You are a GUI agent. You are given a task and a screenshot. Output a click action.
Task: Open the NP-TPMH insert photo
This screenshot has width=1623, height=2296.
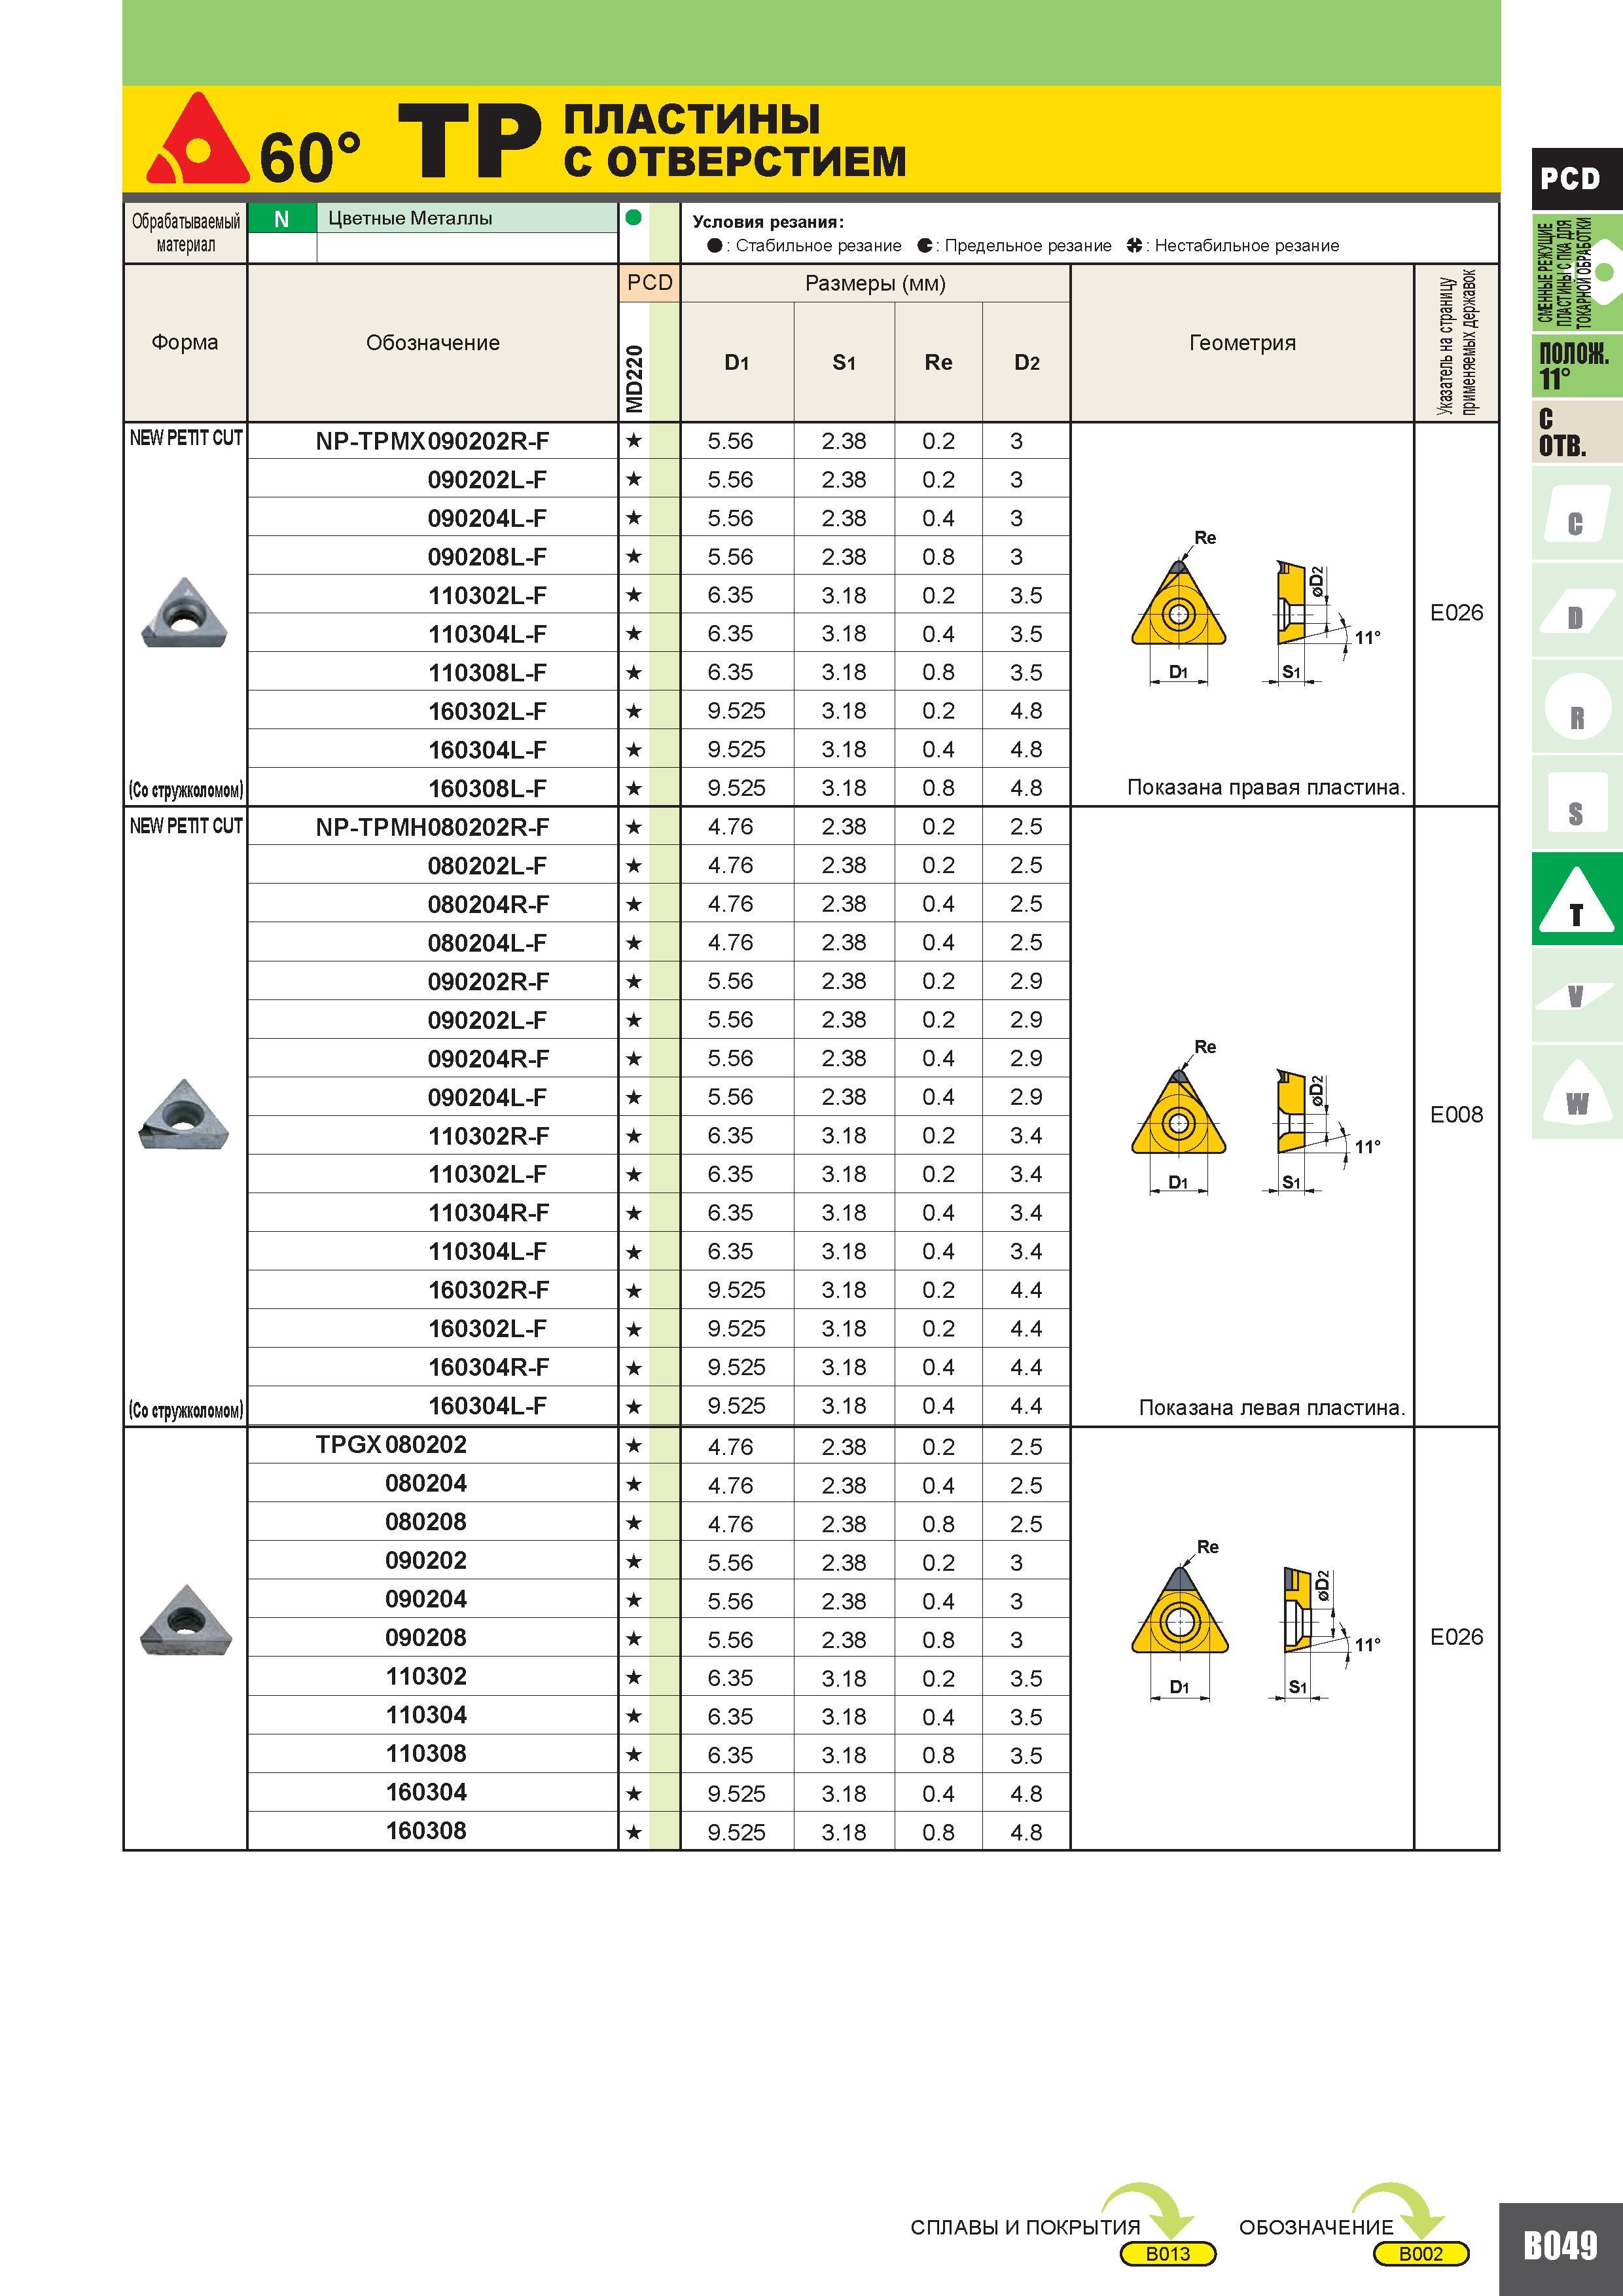click(x=184, y=1114)
